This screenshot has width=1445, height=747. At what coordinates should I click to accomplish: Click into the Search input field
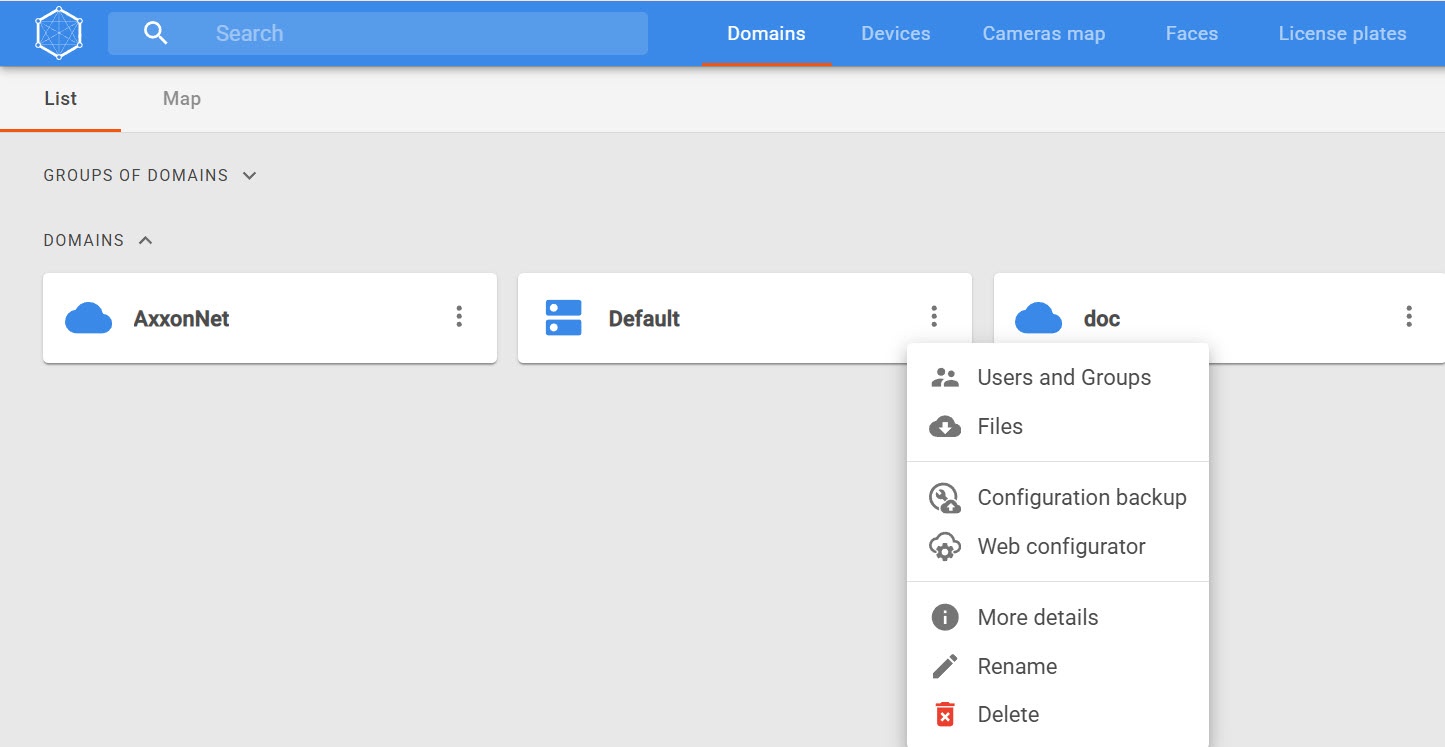pyautogui.click(x=420, y=34)
